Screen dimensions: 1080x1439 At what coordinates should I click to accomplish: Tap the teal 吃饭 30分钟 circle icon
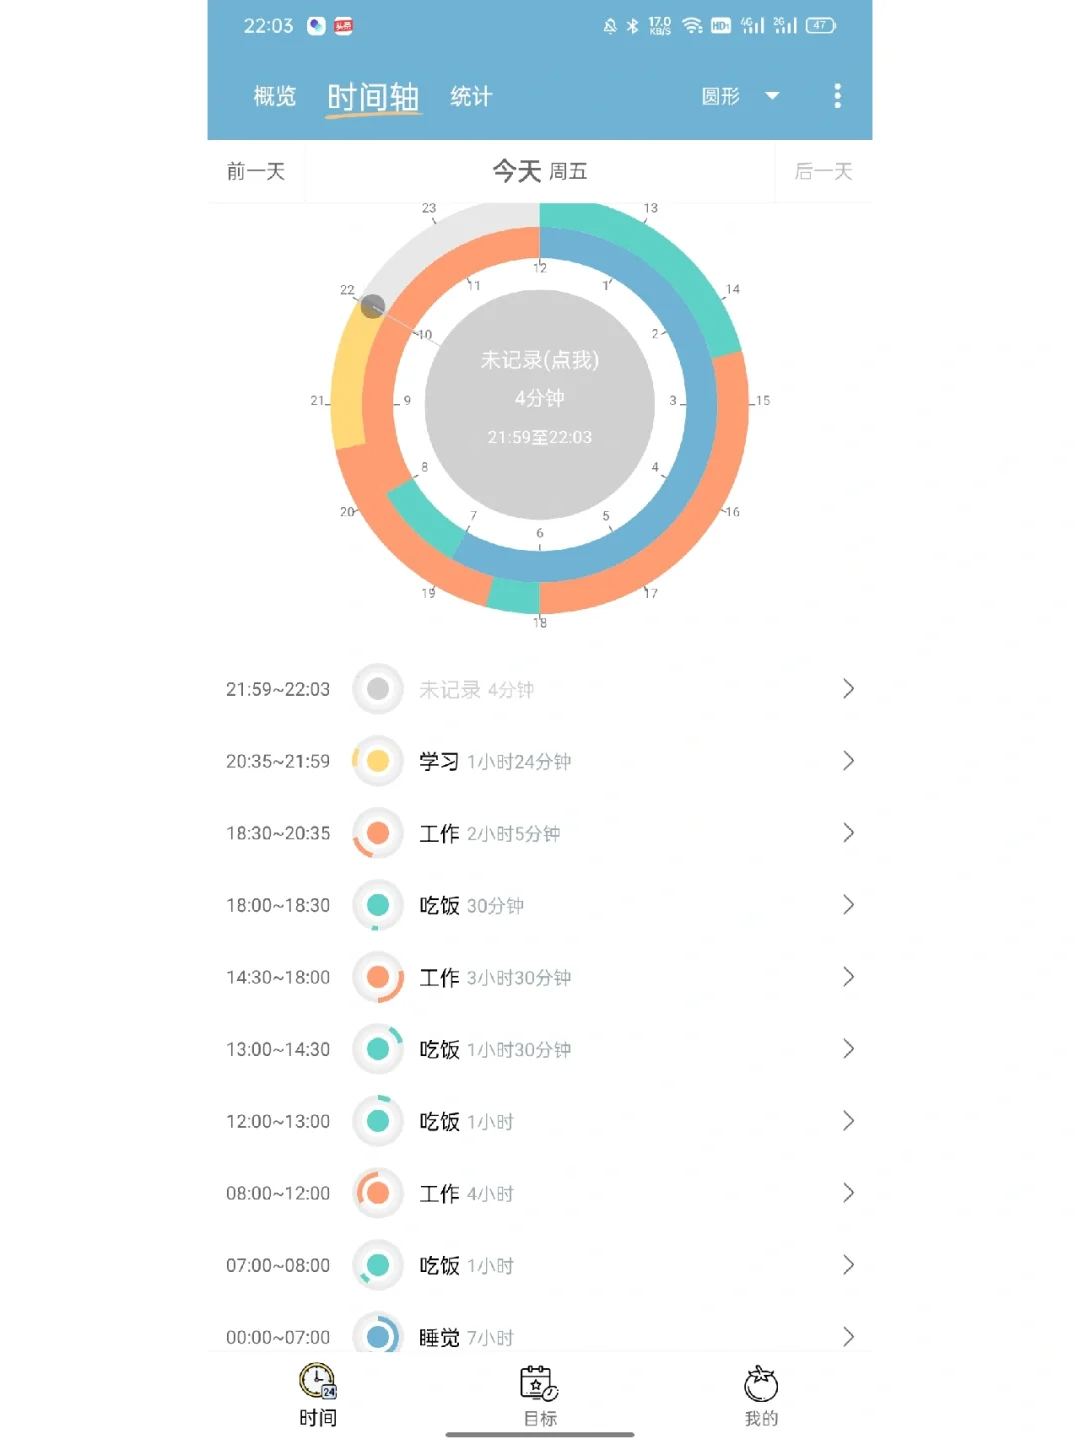(x=378, y=905)
